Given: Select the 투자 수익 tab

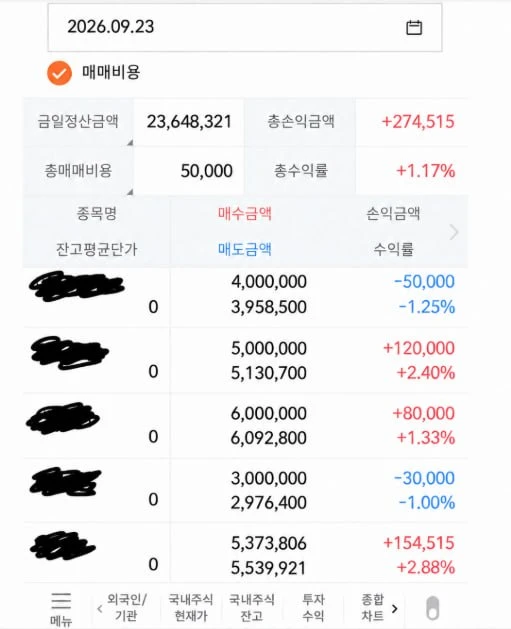Looking at the screenshot, I should click(x=313, y=607).
